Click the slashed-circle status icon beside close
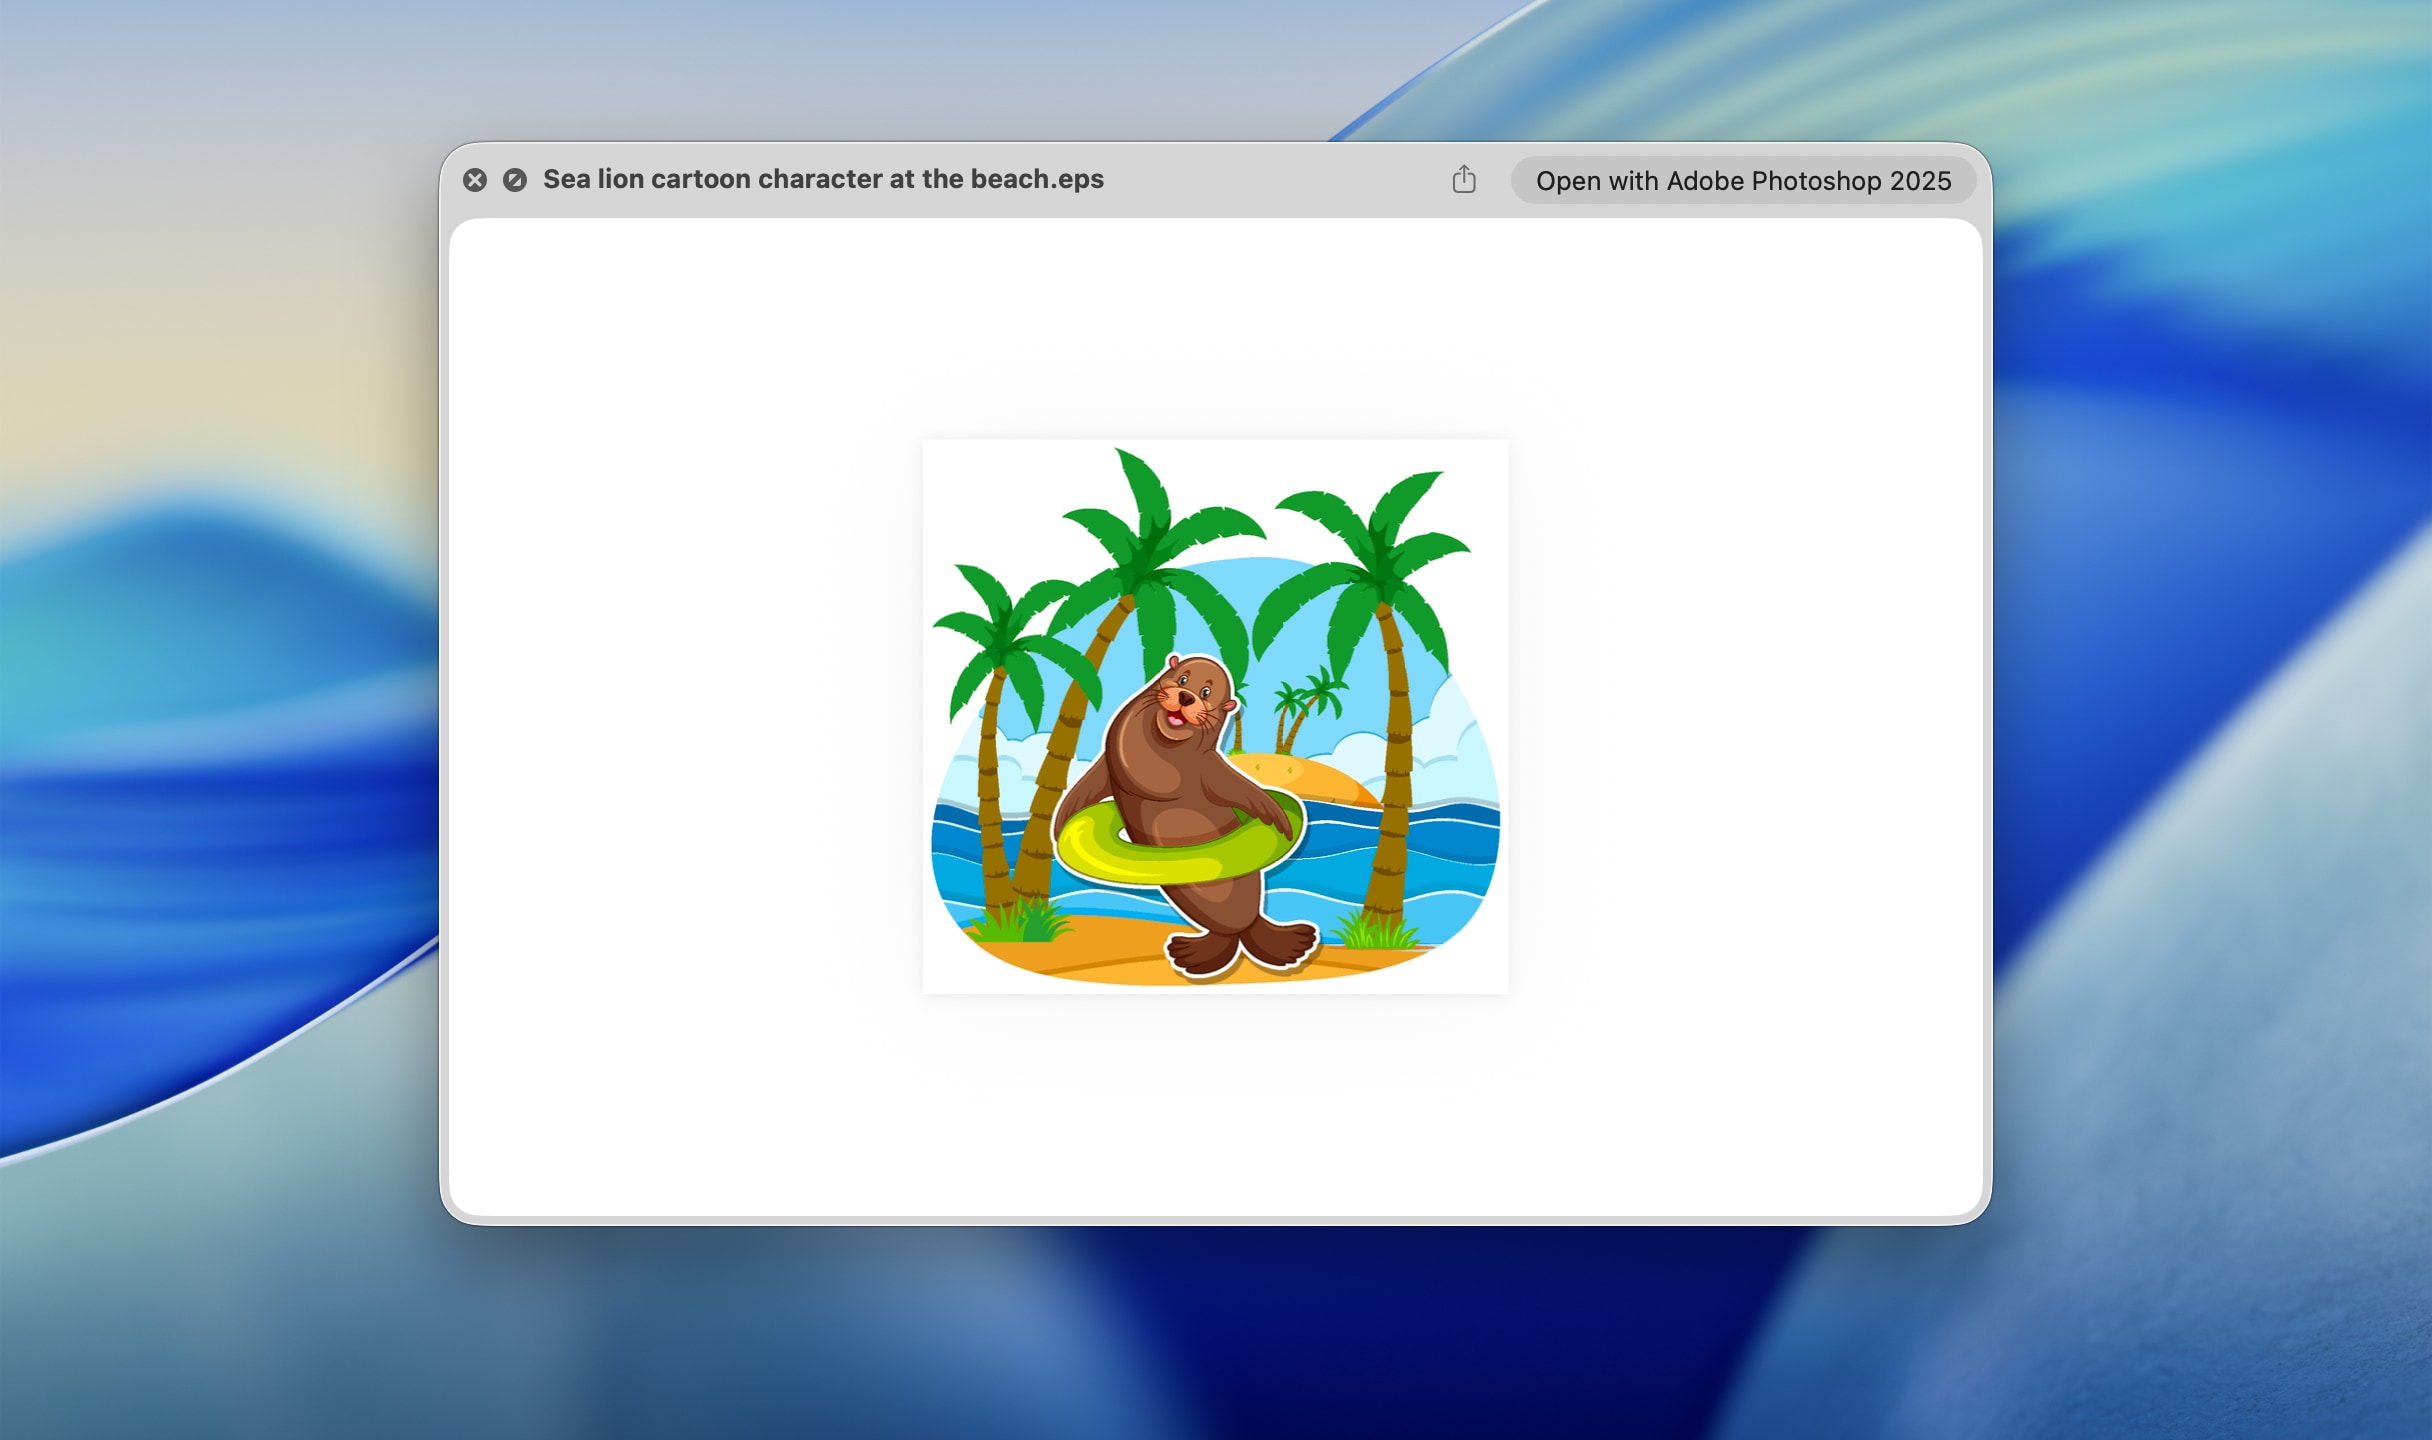 click(x=514, y=179)
